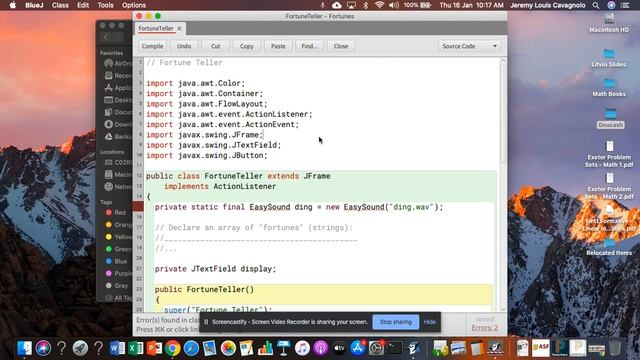Open Keynote from the dock
640x360 pixels.
point(284,348)
